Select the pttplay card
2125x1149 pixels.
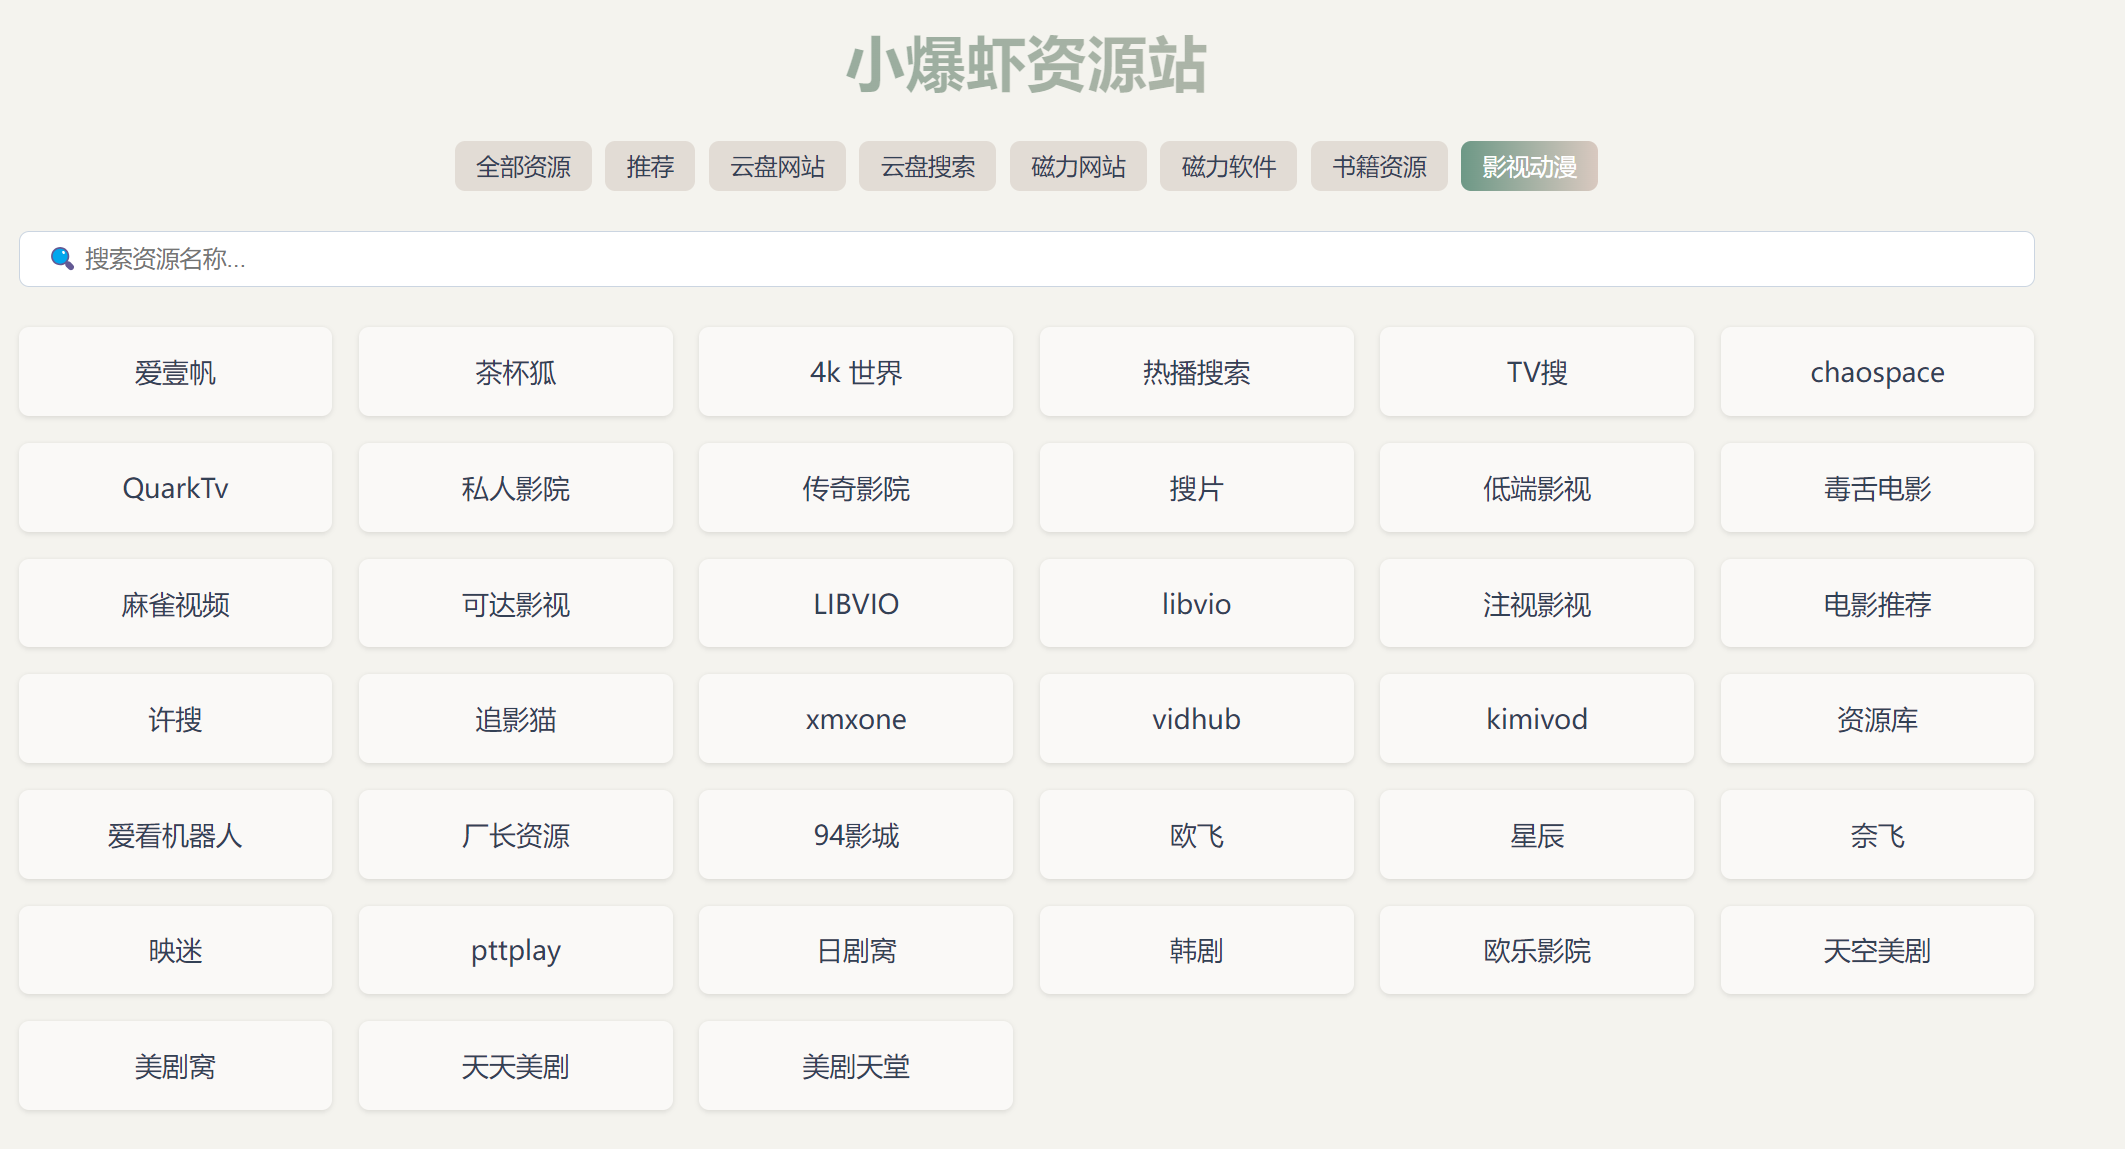(516, 950)
